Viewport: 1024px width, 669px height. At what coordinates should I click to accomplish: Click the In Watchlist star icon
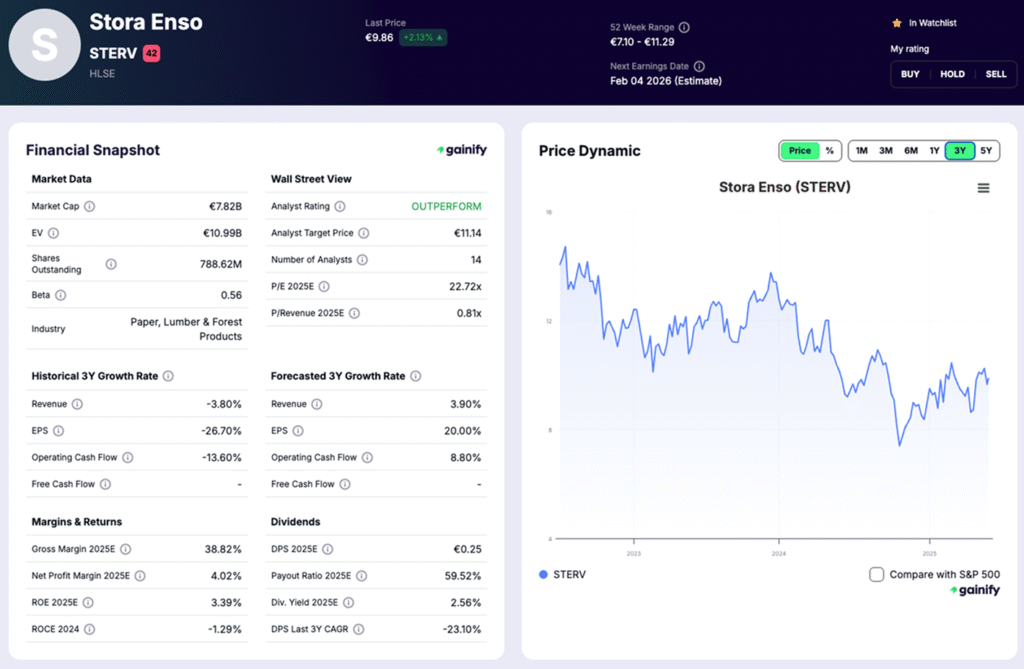point(897,22)
